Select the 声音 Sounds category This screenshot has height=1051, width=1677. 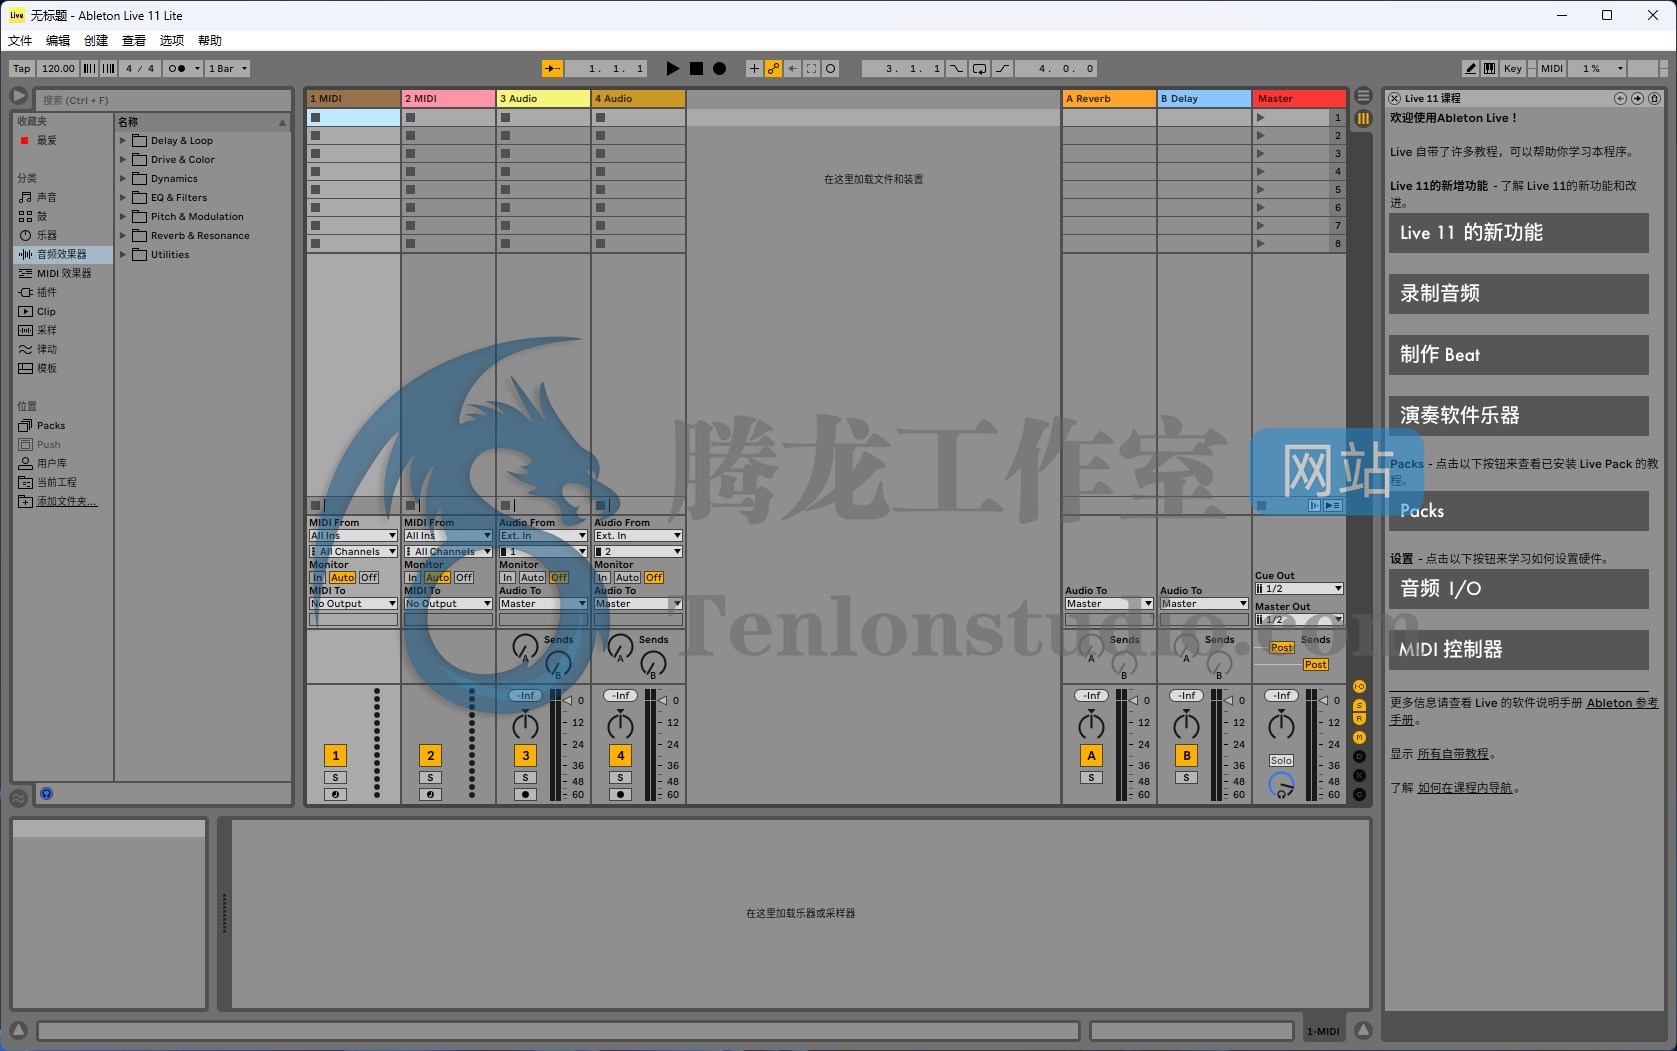click(47, 197)
